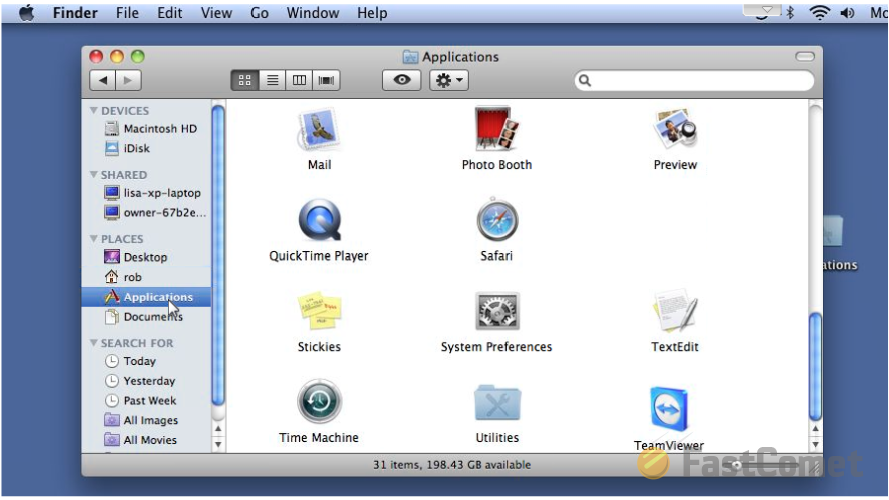Launch QuickTime Player icon

(x=319, y=221)
